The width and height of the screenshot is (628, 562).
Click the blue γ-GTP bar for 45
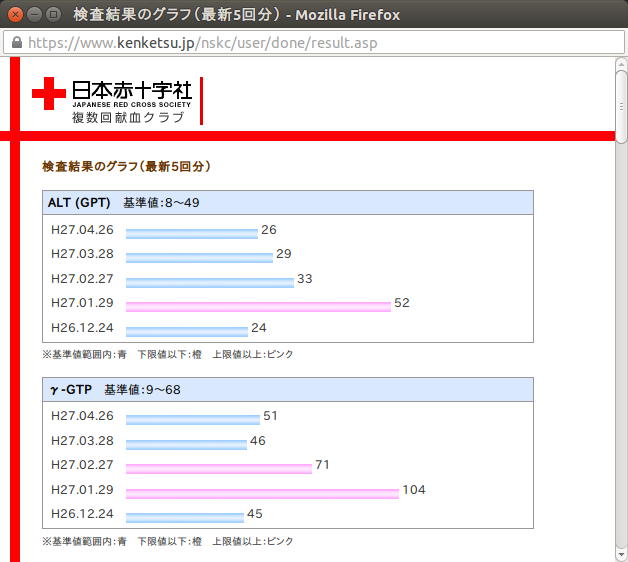(185, 518)
